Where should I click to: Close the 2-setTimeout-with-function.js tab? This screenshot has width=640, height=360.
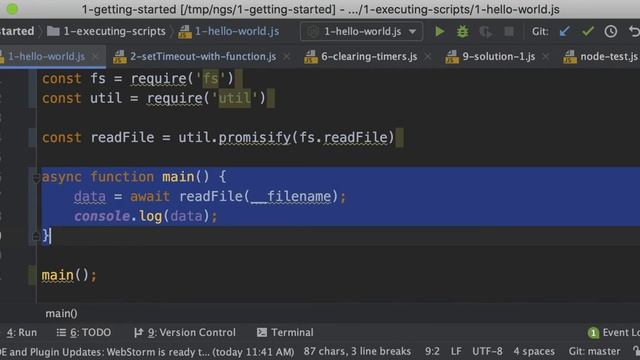pyautogui.click(x=287, y=56)
